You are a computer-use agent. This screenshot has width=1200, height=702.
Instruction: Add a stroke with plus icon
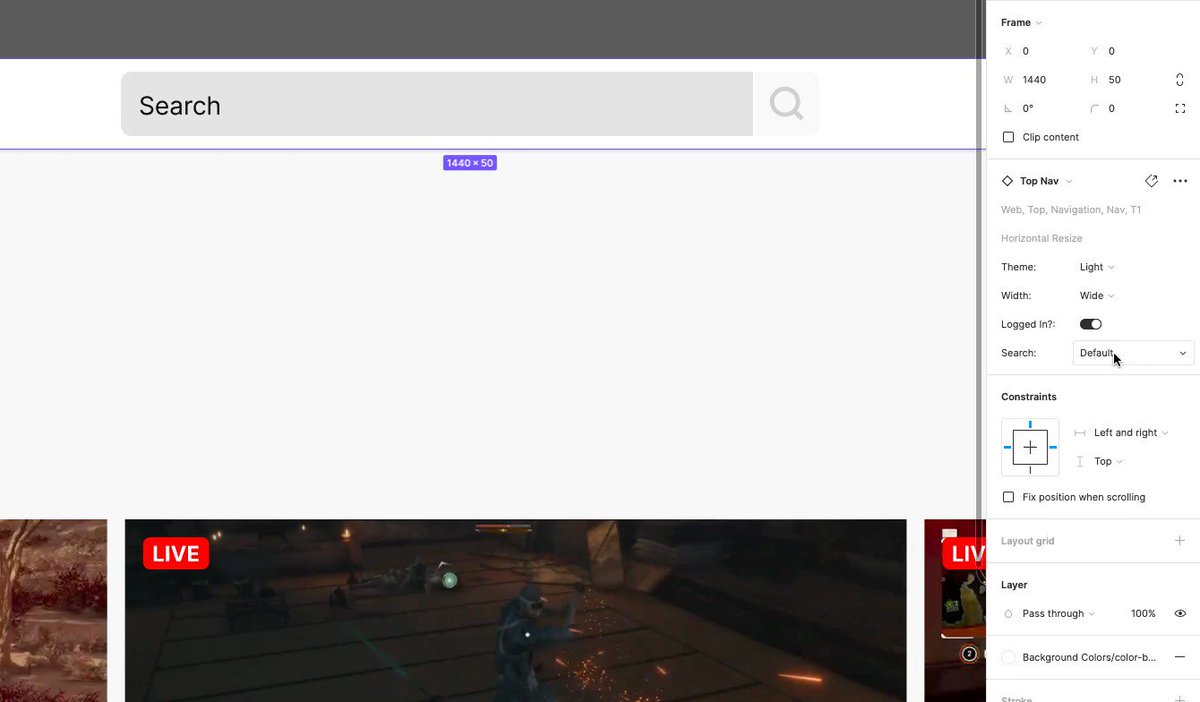(1180, 698)
